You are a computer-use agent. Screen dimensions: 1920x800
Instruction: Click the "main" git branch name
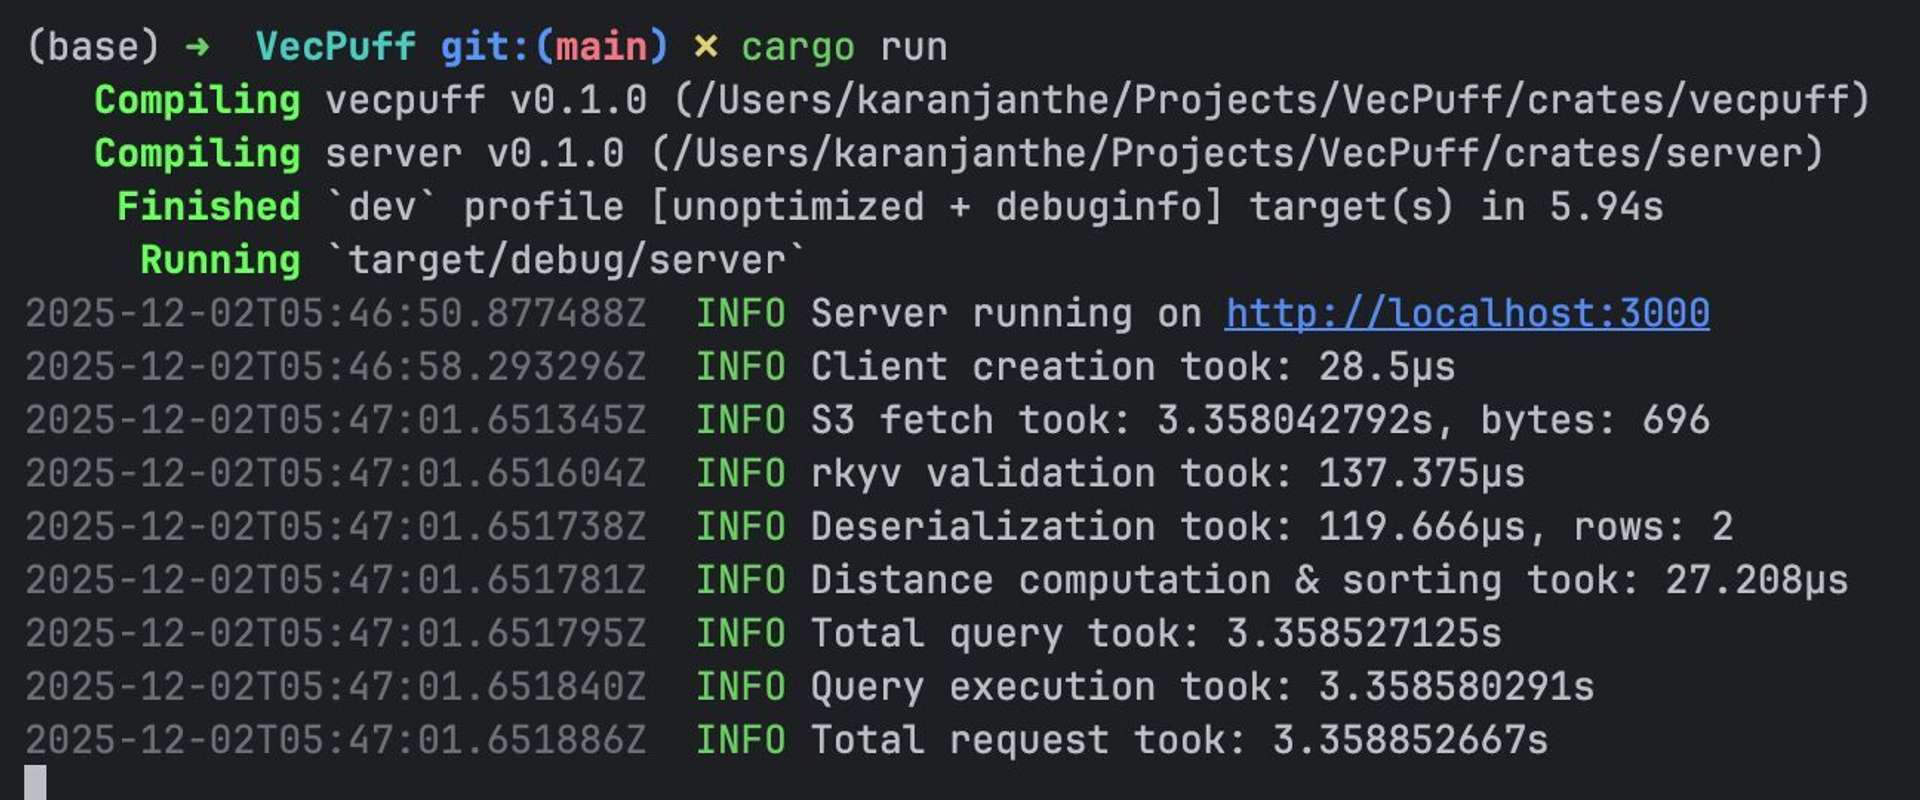click(x=601, y=47)
